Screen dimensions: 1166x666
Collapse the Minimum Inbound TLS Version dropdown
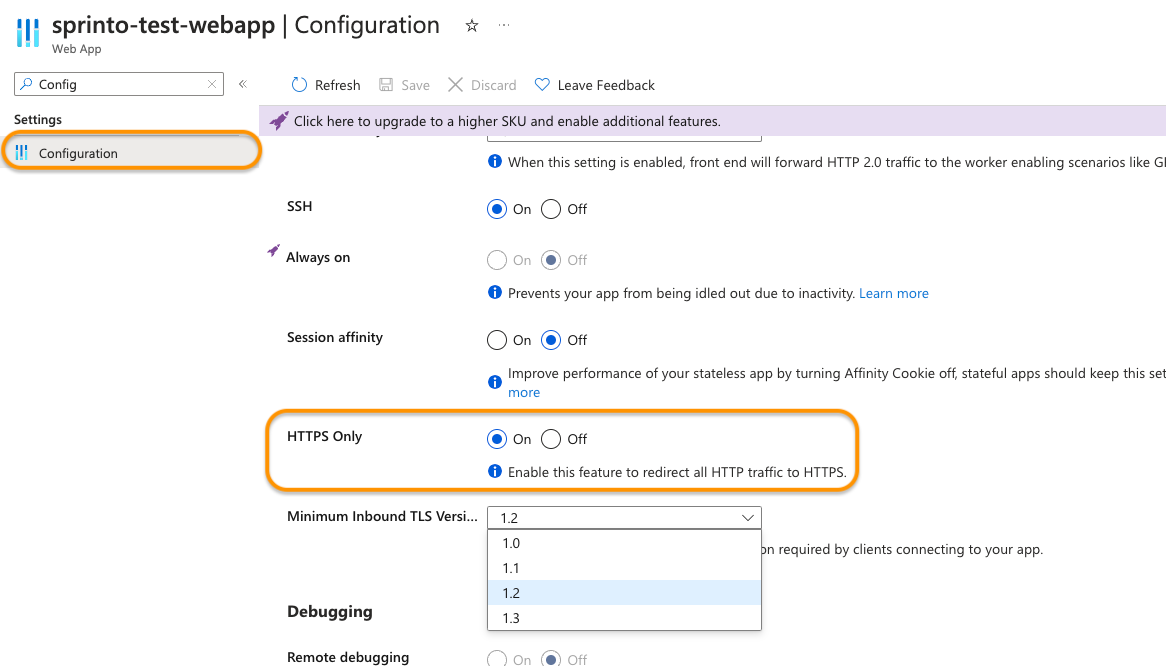625,517
